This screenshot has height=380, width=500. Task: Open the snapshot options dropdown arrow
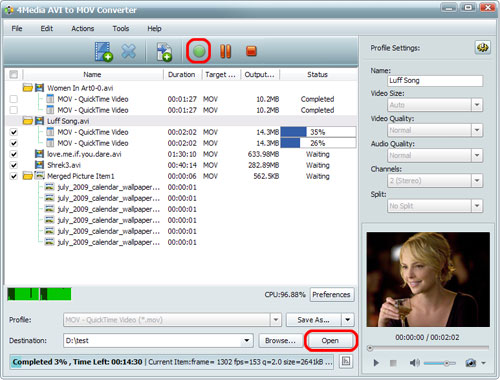click(484, 363)
